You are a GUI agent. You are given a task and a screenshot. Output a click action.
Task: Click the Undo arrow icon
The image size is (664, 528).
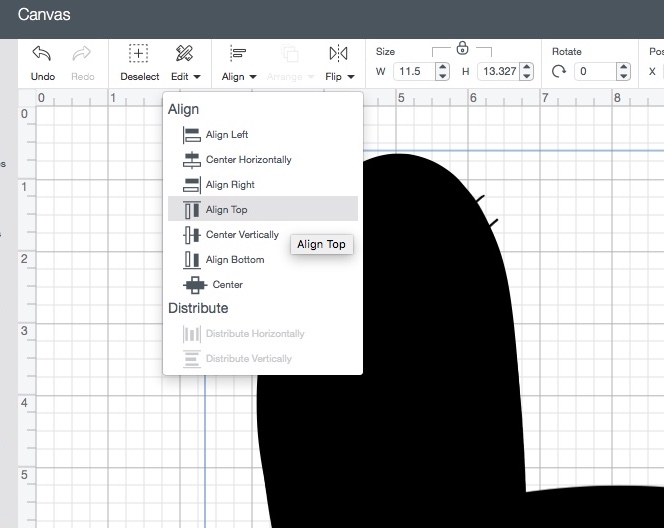tap(42, 53)
